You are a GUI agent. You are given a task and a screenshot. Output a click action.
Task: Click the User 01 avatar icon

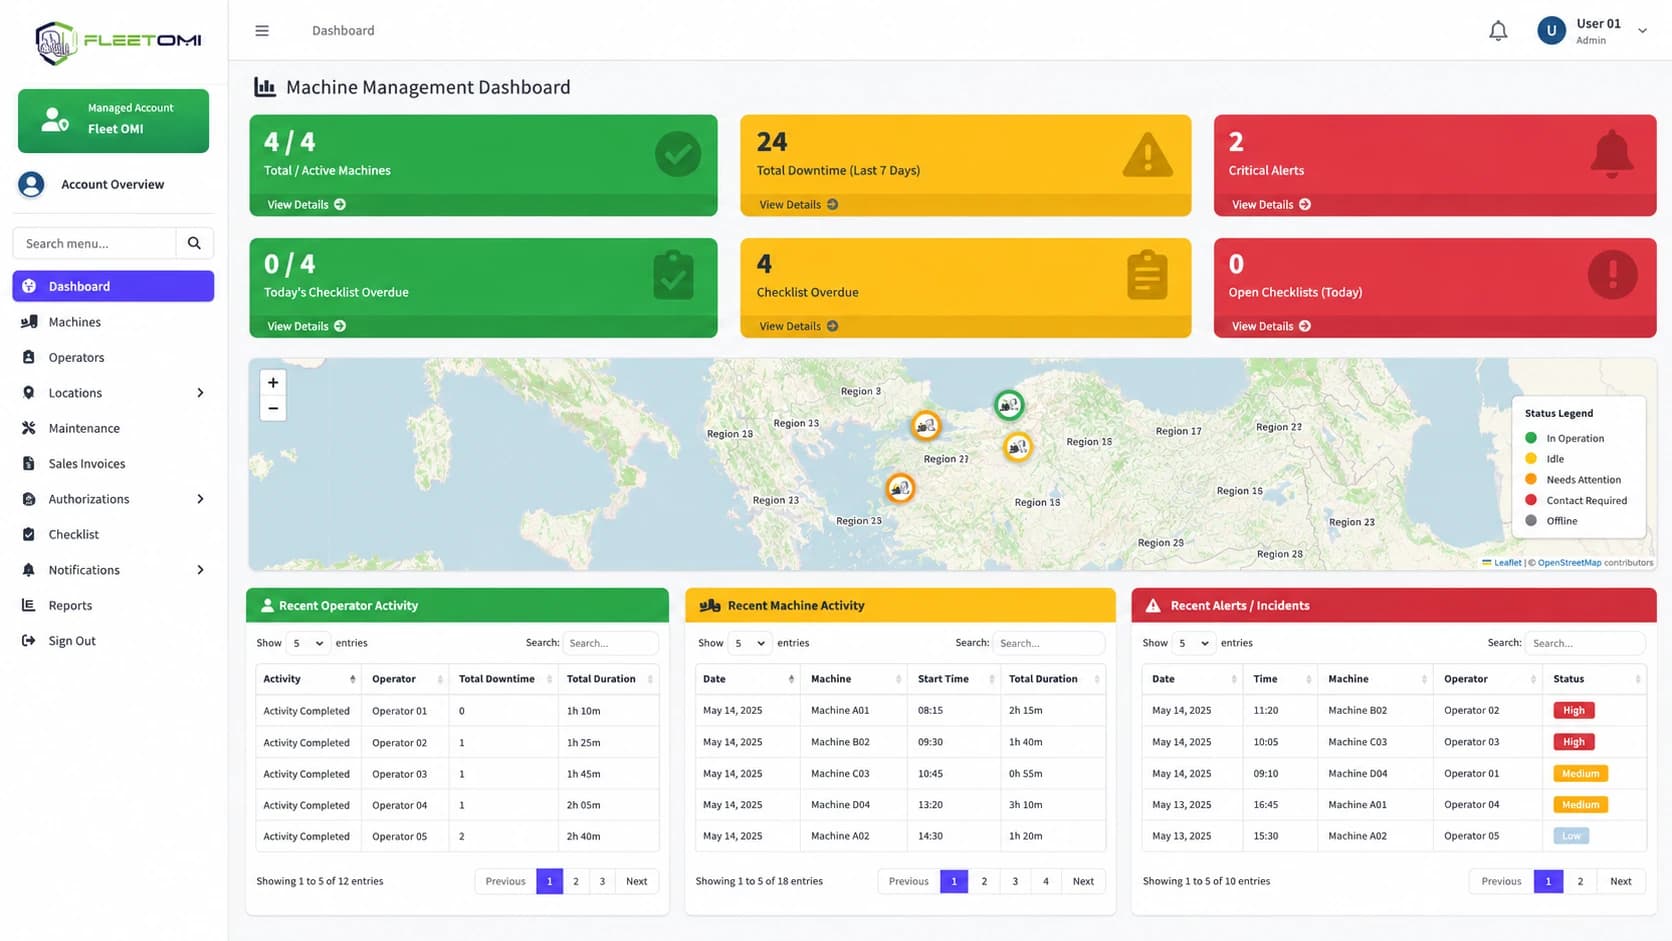[x=1551, y=31]
